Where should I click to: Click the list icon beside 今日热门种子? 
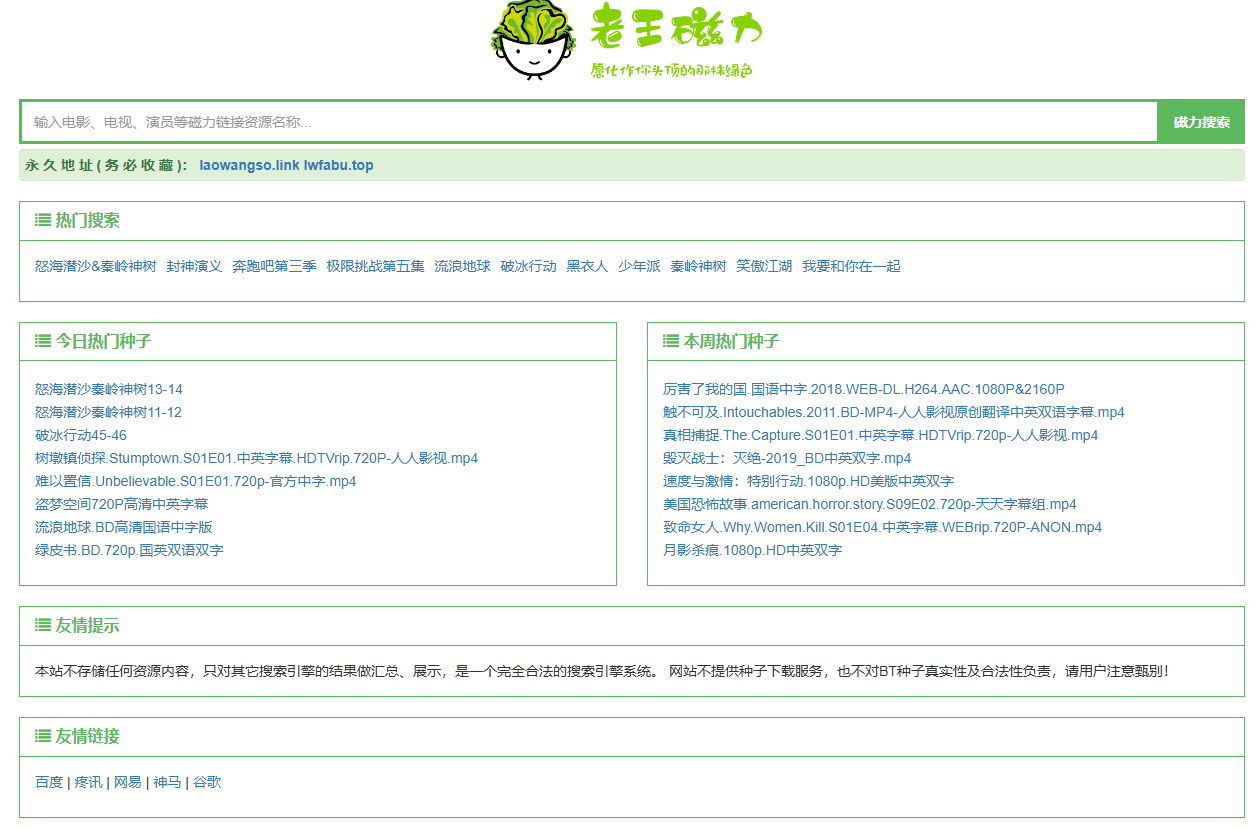pyautogui.click(x=41, y=341)
